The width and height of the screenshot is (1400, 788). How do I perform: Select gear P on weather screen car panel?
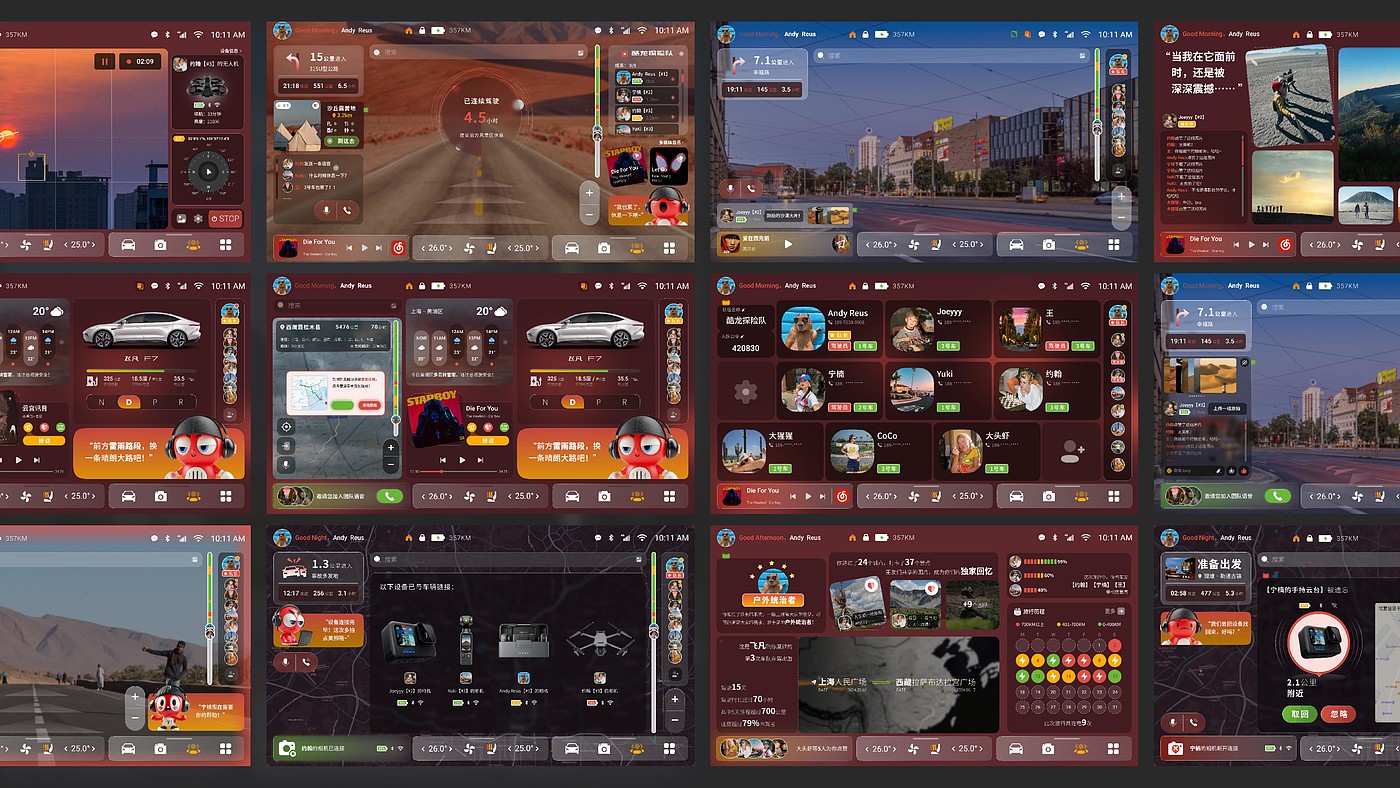click(x=598, y=402)
